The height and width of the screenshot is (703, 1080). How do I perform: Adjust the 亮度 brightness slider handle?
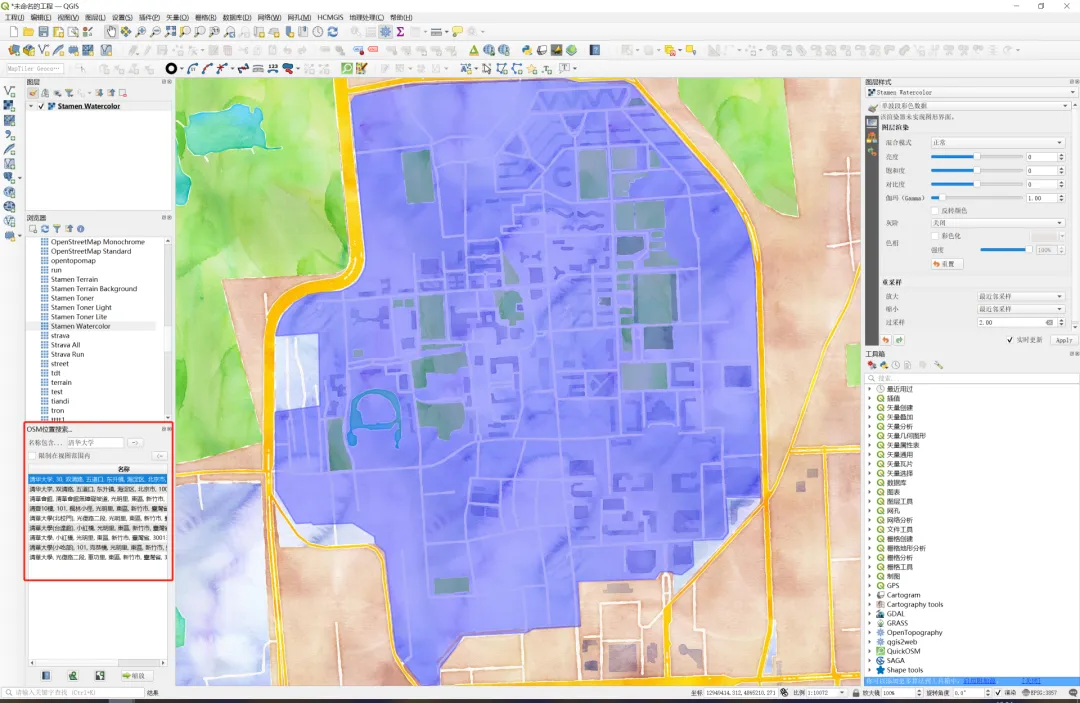pyautogui.click(x=977, y=157)
